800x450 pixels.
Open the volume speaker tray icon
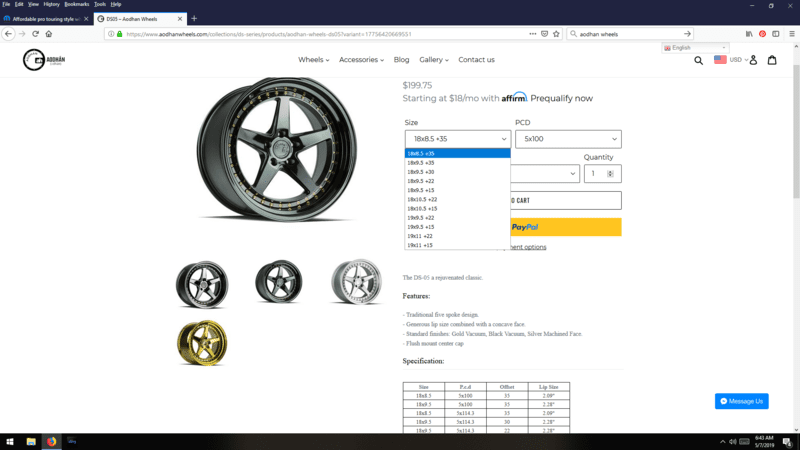(733, 442)
